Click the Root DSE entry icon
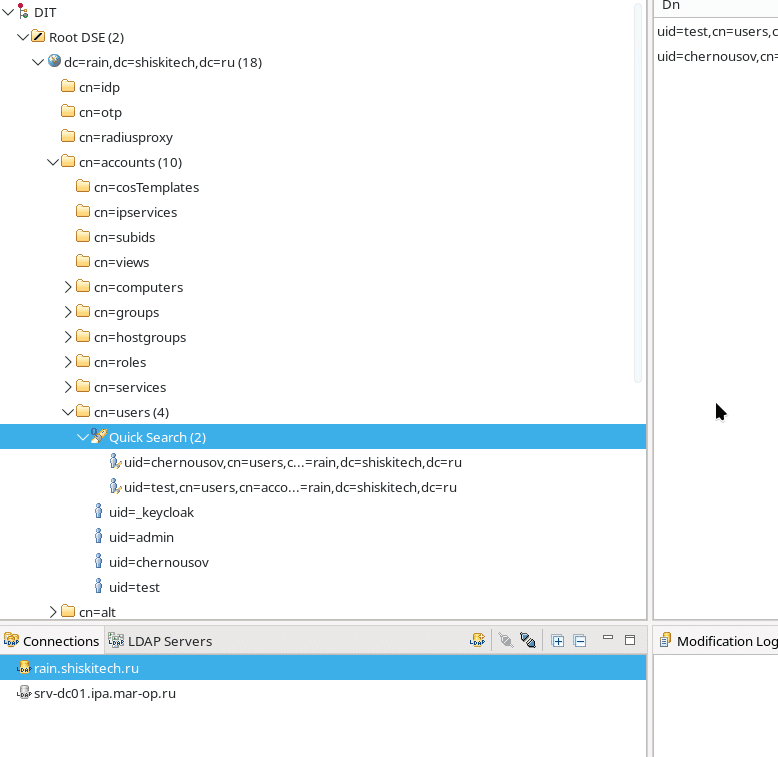 point(38,36)
